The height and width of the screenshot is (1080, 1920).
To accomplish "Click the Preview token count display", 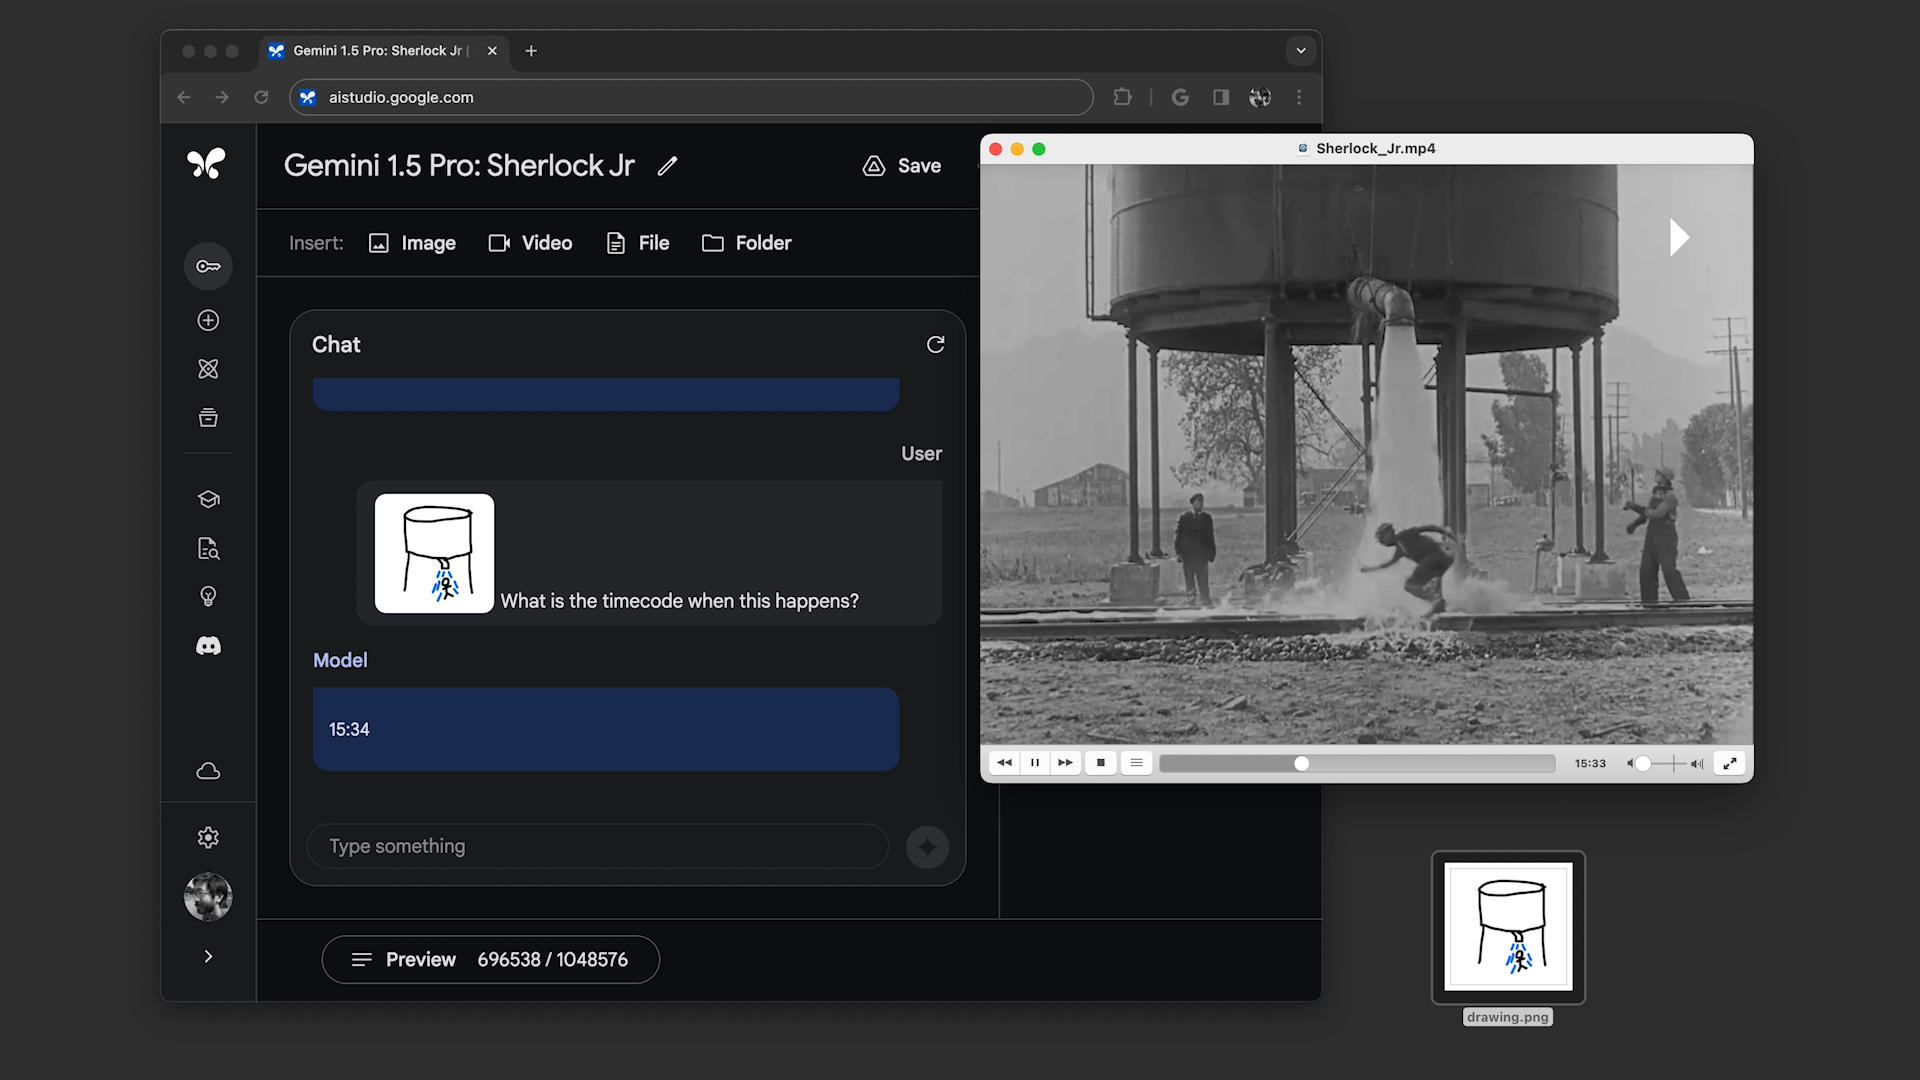I will tap(492, 959).
